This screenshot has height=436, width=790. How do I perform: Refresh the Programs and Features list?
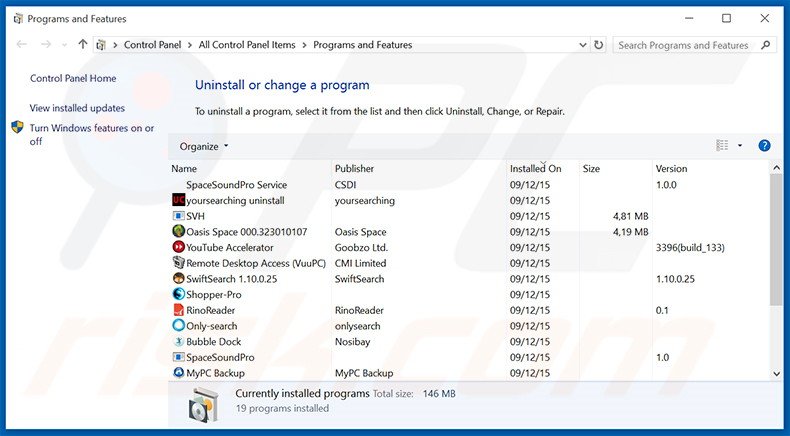tap(599, 45)
